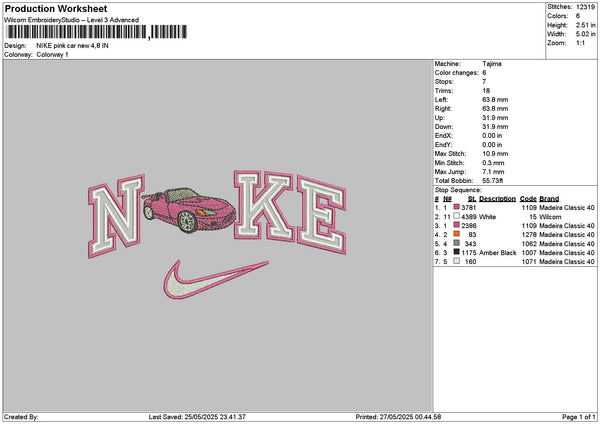Click design name NIKE pink car new 4,8 IN
Viewport: 600px width, 424px height.
[72, 46]
